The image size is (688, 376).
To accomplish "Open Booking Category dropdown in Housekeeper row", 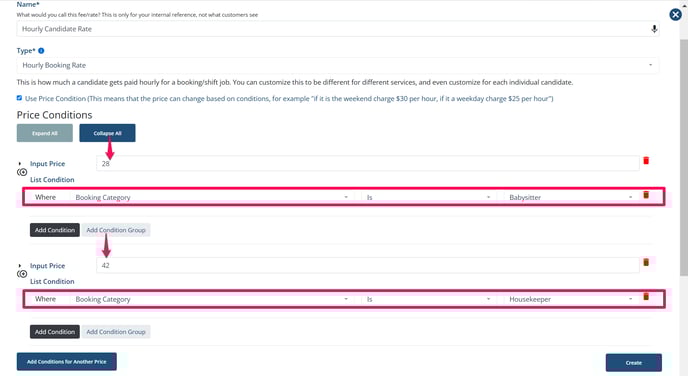I will [x=211, y=299].
